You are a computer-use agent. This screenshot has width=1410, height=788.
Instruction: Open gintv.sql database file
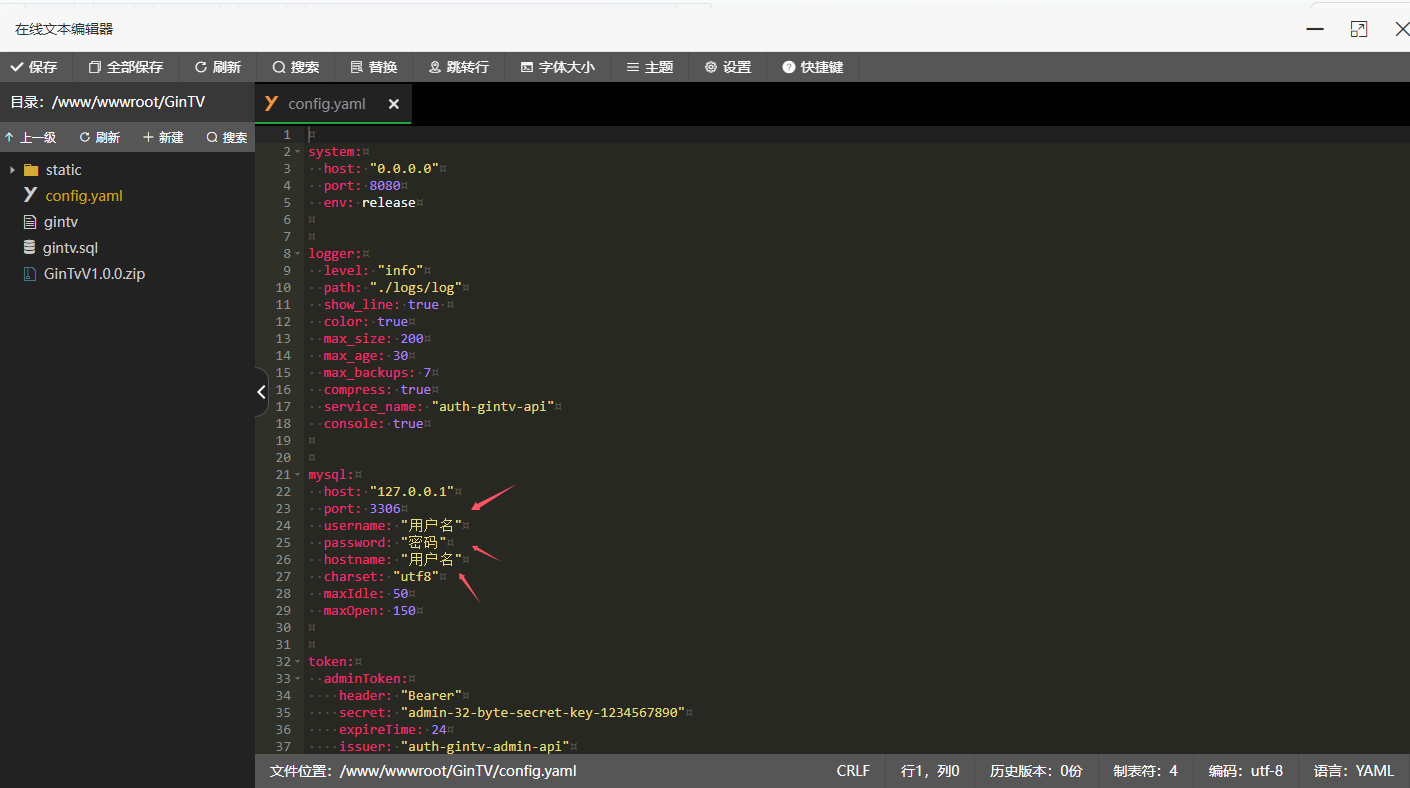tap(70, 248)
